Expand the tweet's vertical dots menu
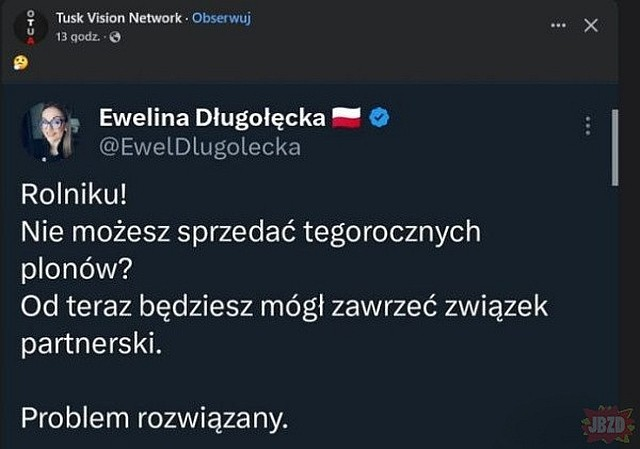Viewport: 640px width, 449px height. point(587,126)
